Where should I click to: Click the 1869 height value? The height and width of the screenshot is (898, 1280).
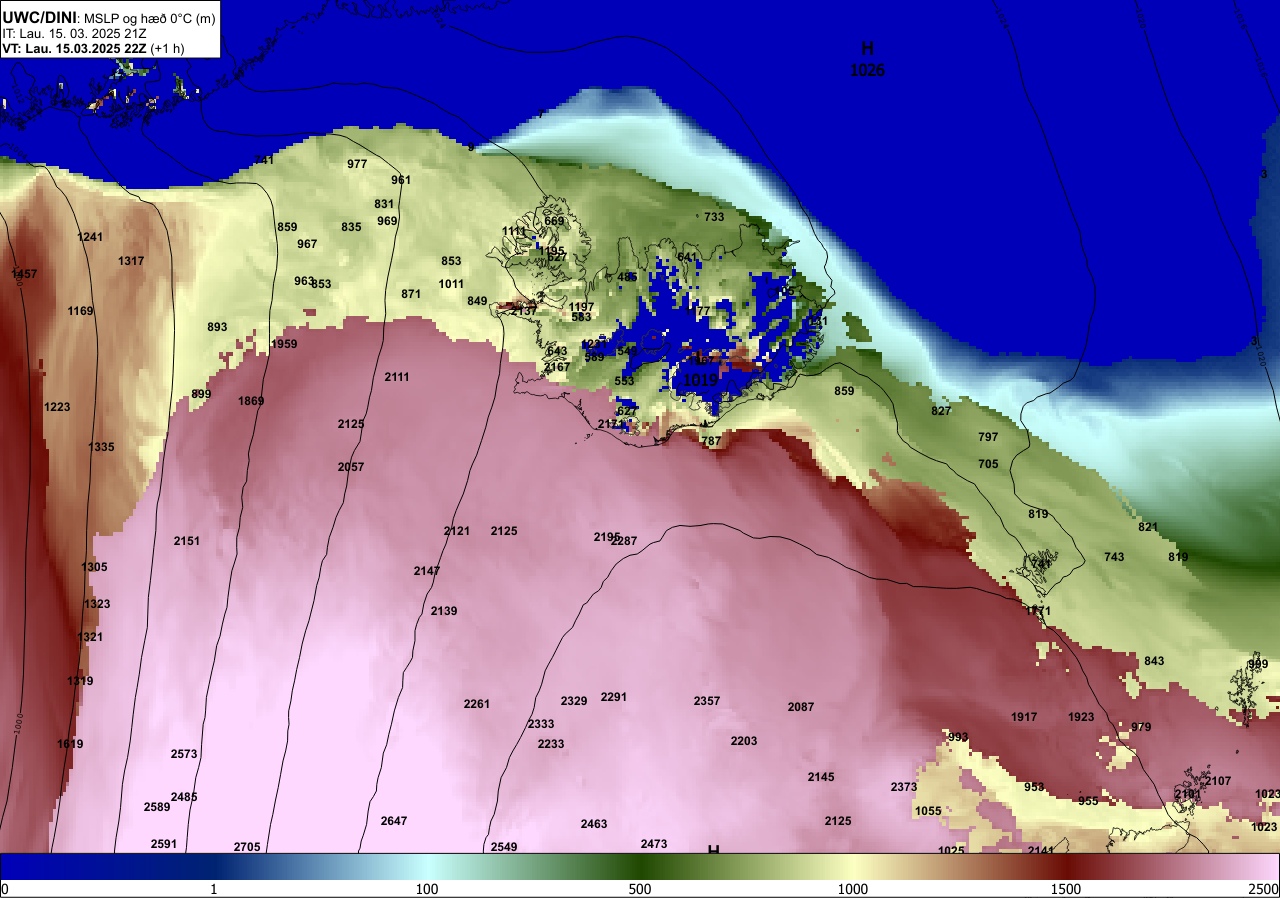click(251, 401)
